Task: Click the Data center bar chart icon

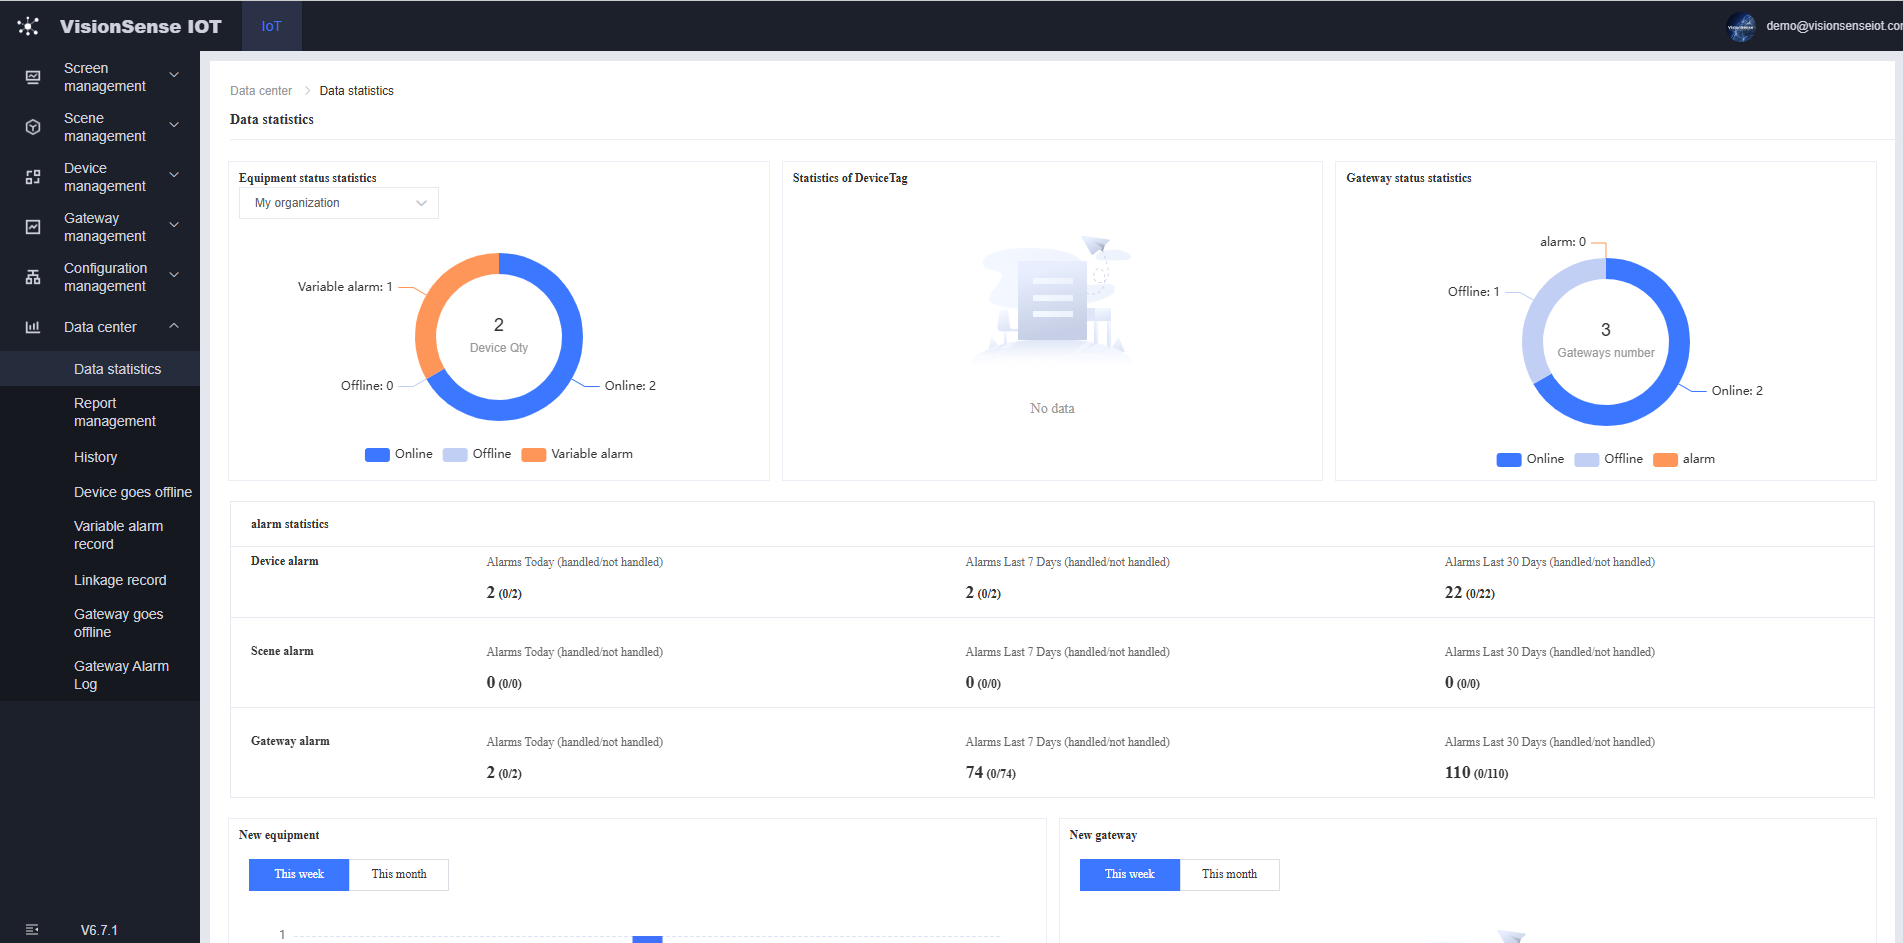Action: pyautogui.click(x=33, y=327)
